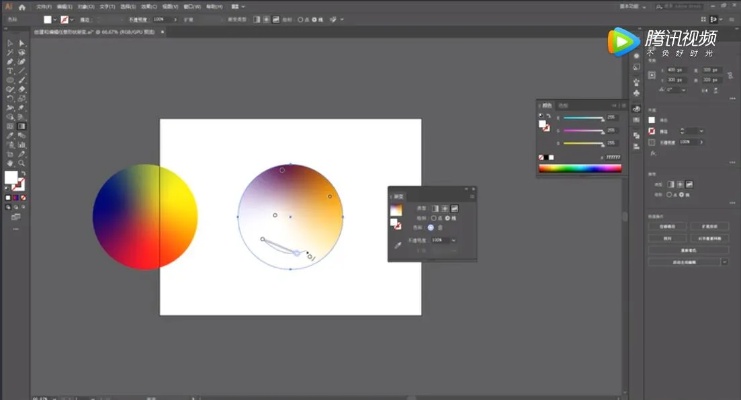Delete color stop with Gradient panel trash icon
Screen dimensions: 741x400
click(x=440, y=227)
